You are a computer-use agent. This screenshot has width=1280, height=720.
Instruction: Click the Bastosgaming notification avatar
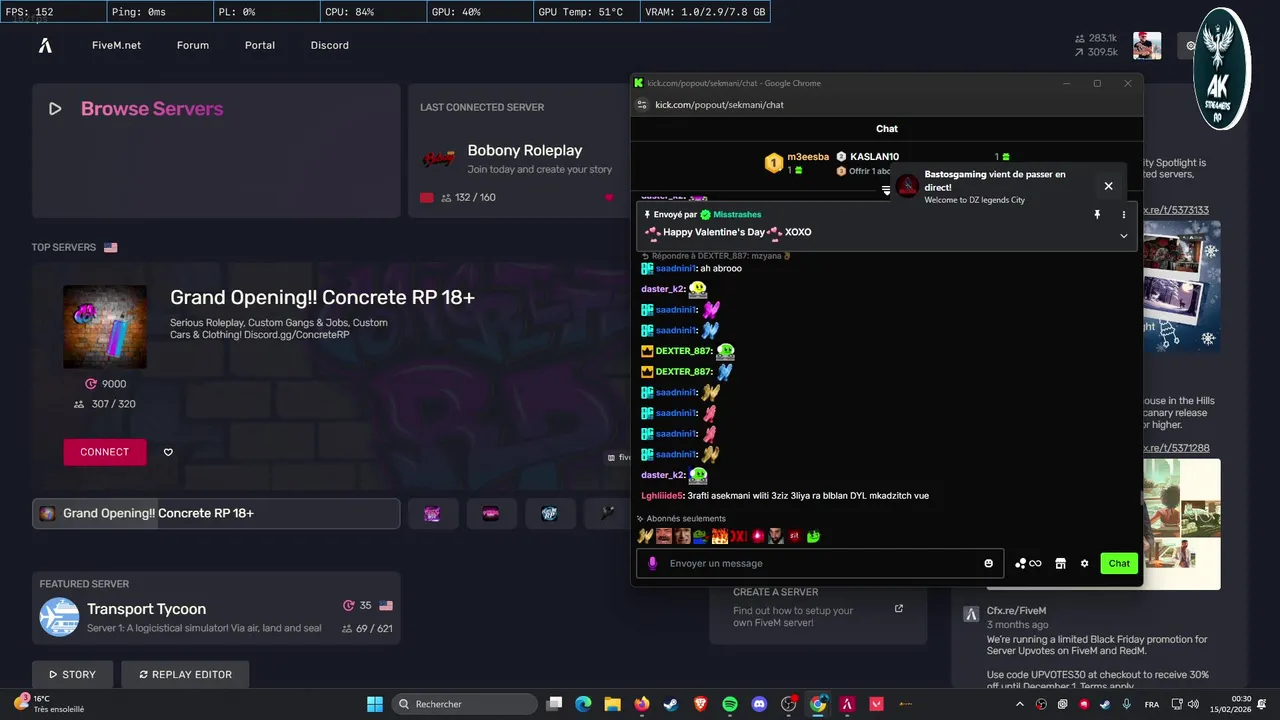[x=907, y=186]
